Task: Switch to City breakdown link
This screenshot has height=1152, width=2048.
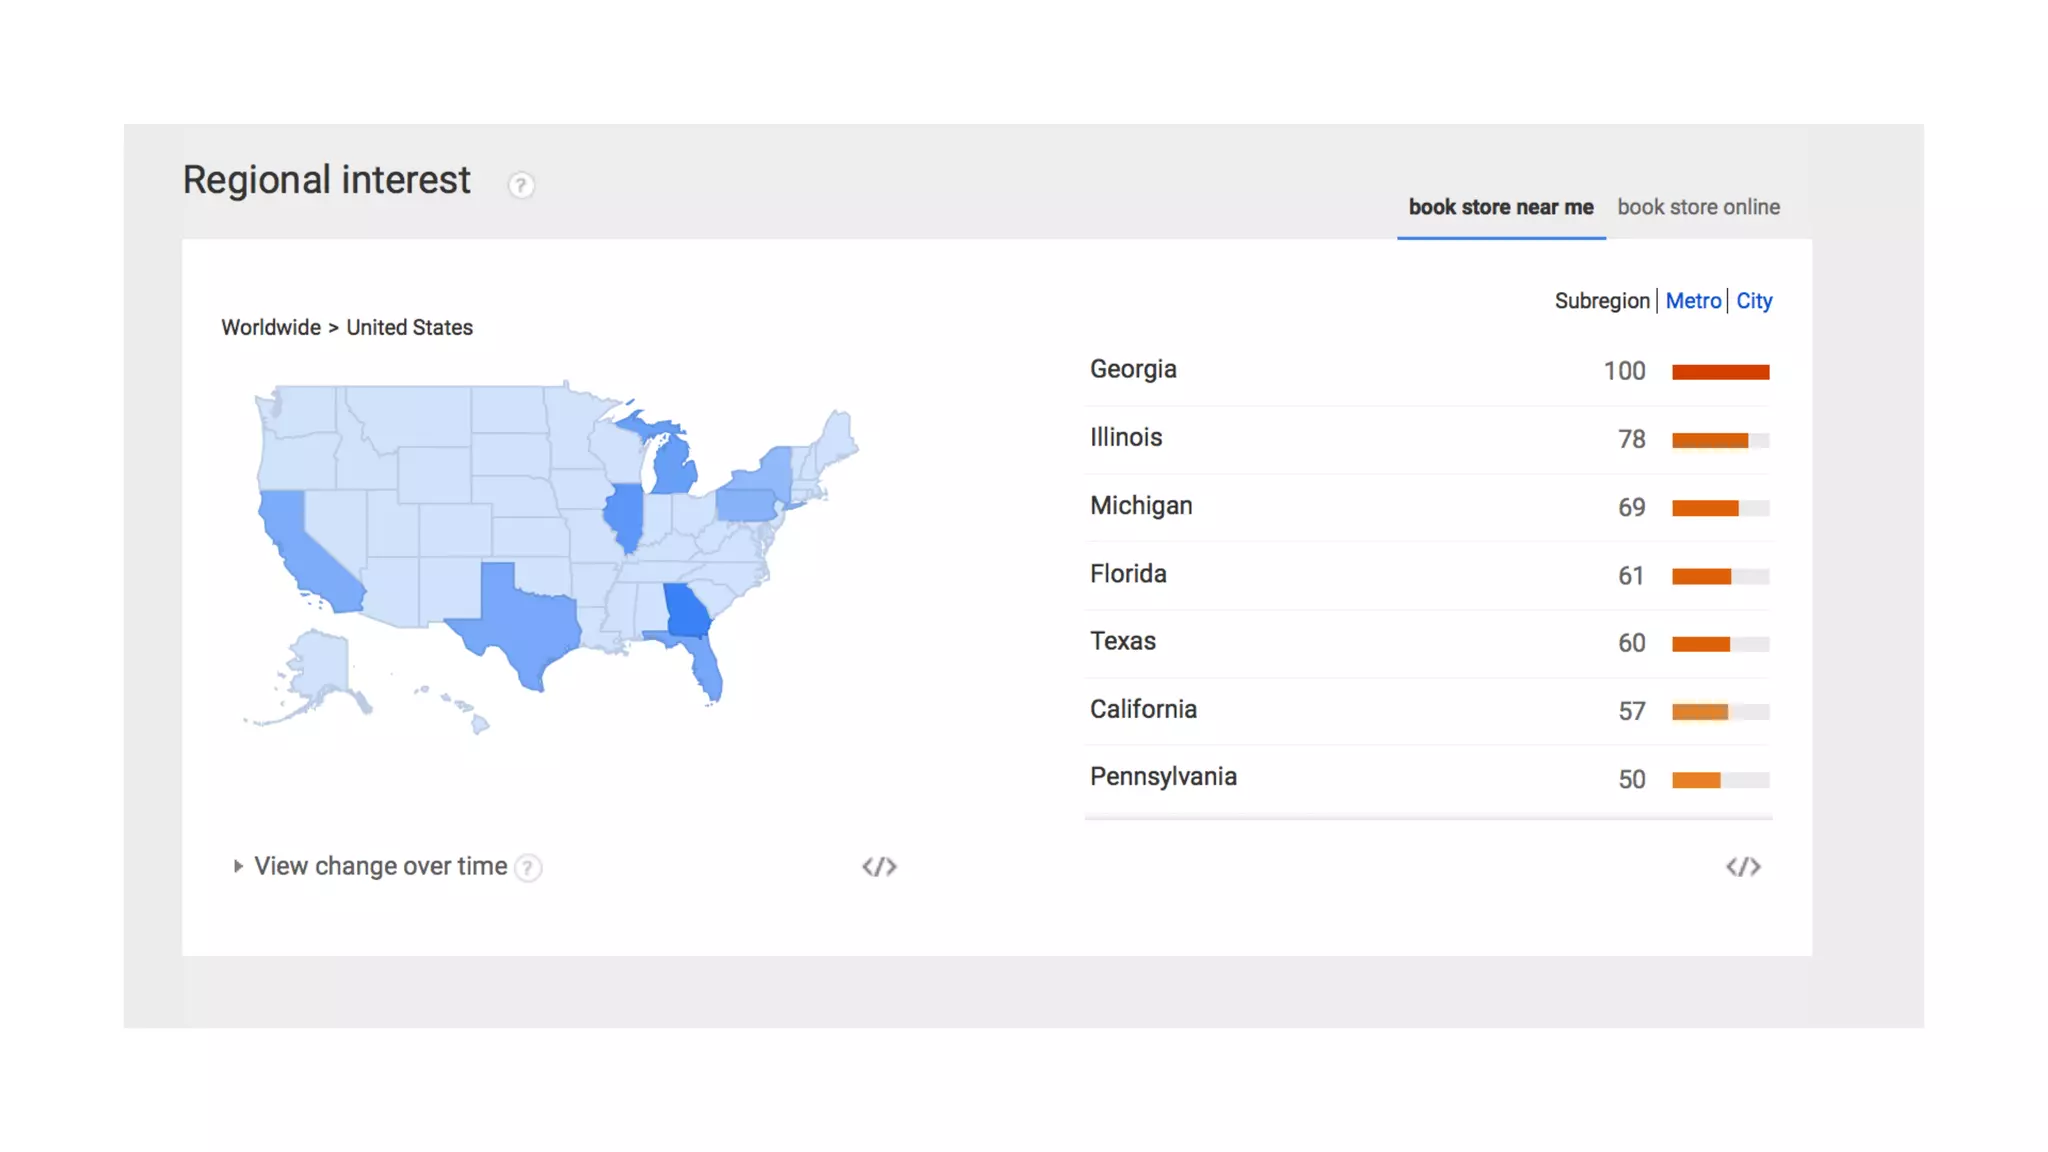Action: 1753,301
